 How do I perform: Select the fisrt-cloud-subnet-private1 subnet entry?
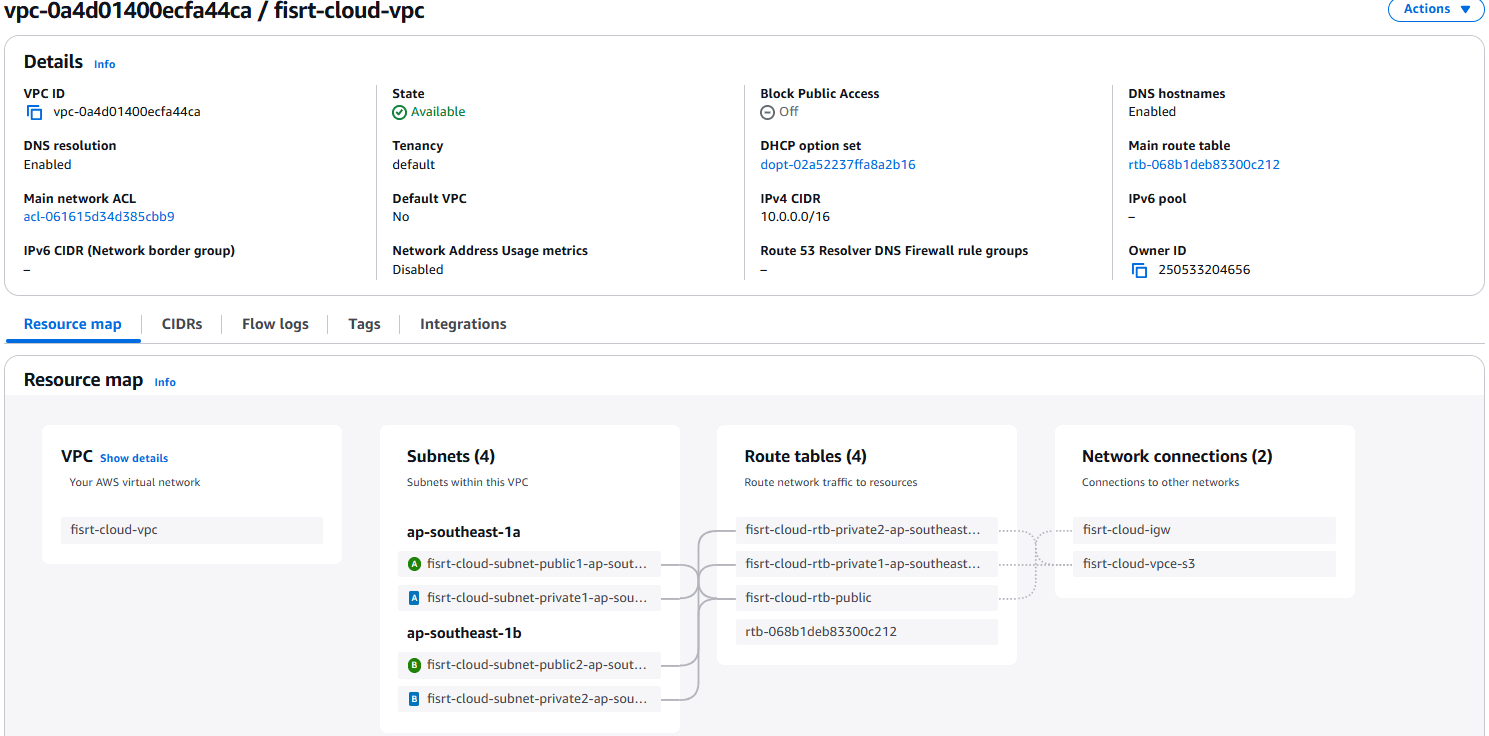529,597
